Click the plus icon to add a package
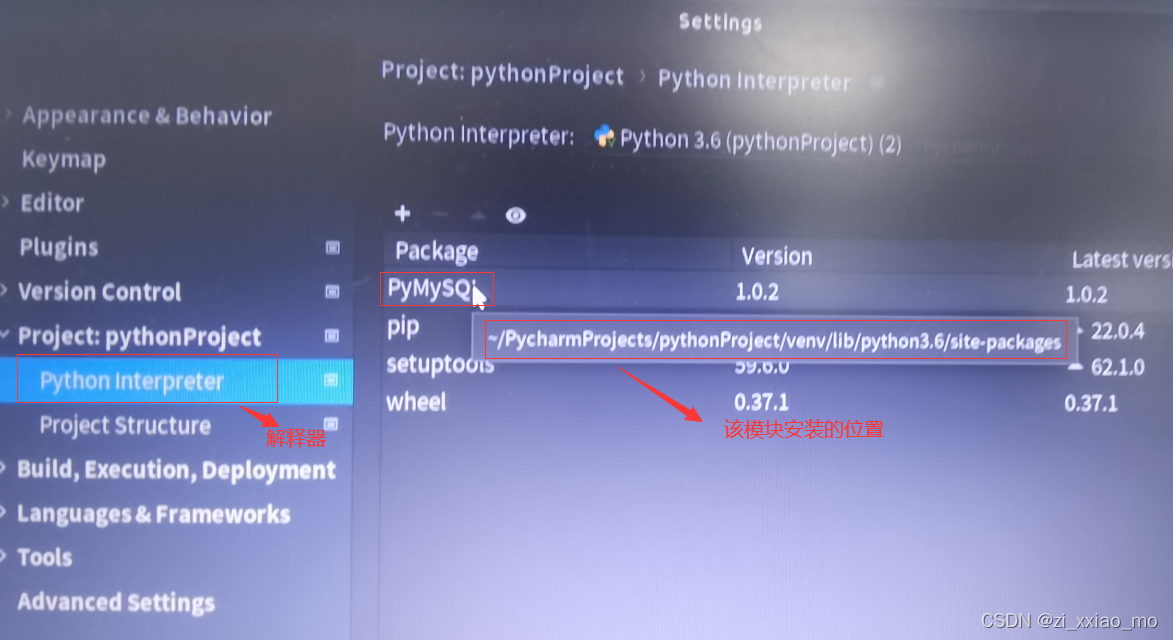 coord(402,214)
